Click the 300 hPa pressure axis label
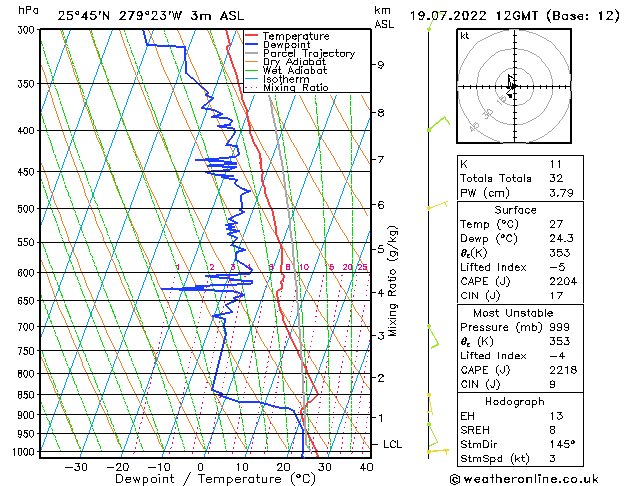This screenshot has width=629, height=486. [28, 30]
